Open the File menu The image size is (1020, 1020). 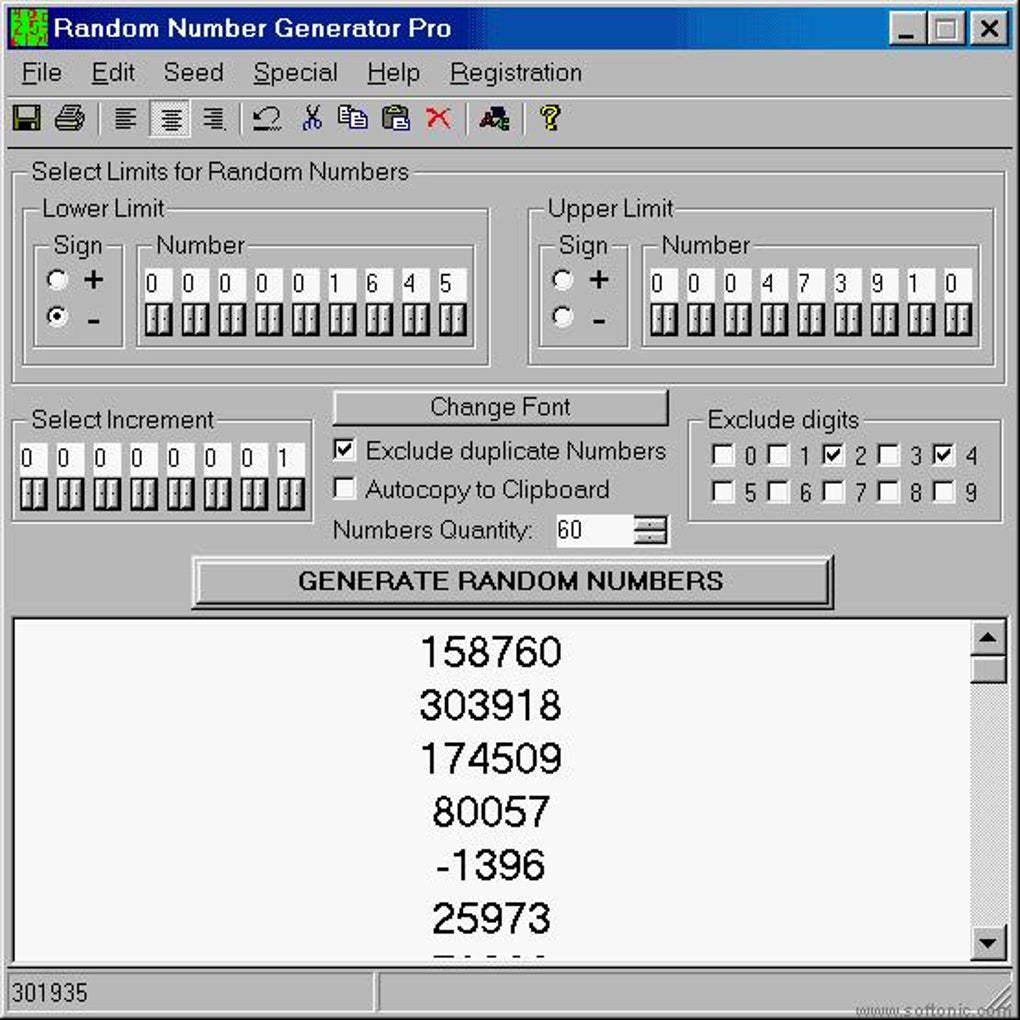click(x=42, y=72)
